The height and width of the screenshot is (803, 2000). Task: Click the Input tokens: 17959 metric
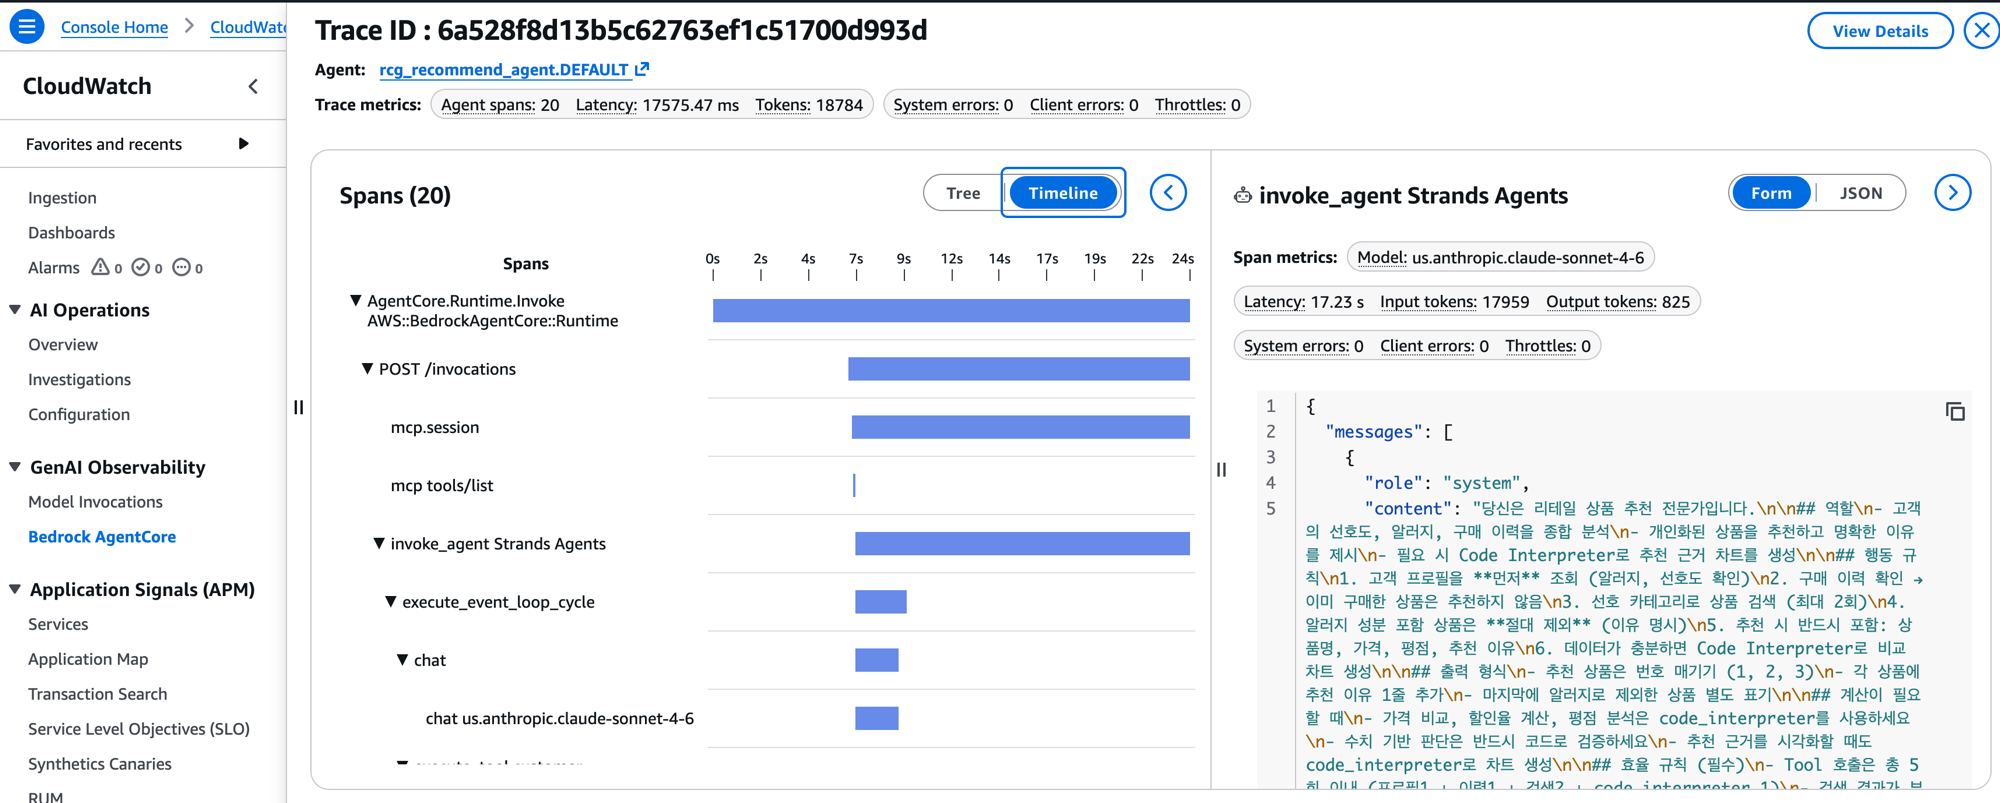coord(1455,302)
